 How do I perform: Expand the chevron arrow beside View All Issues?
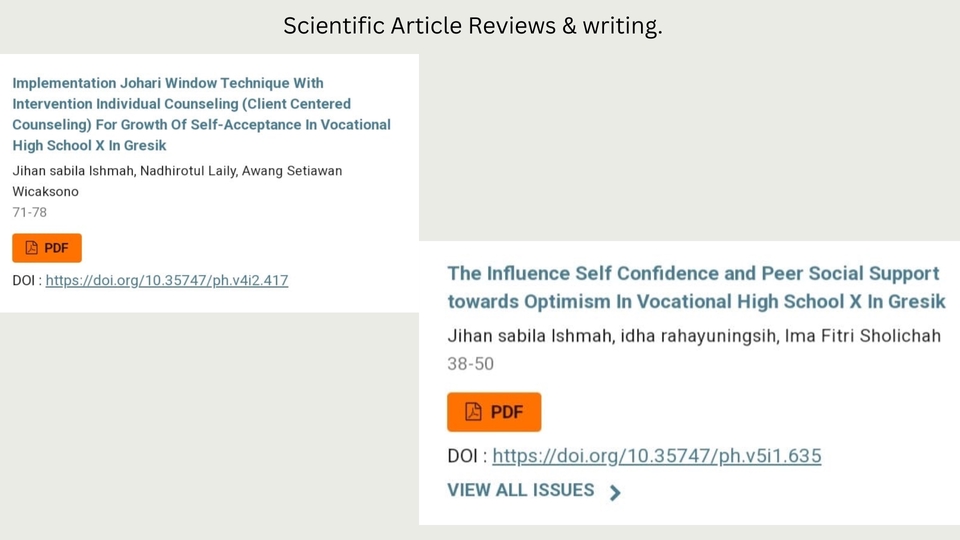tap(615, 492)
